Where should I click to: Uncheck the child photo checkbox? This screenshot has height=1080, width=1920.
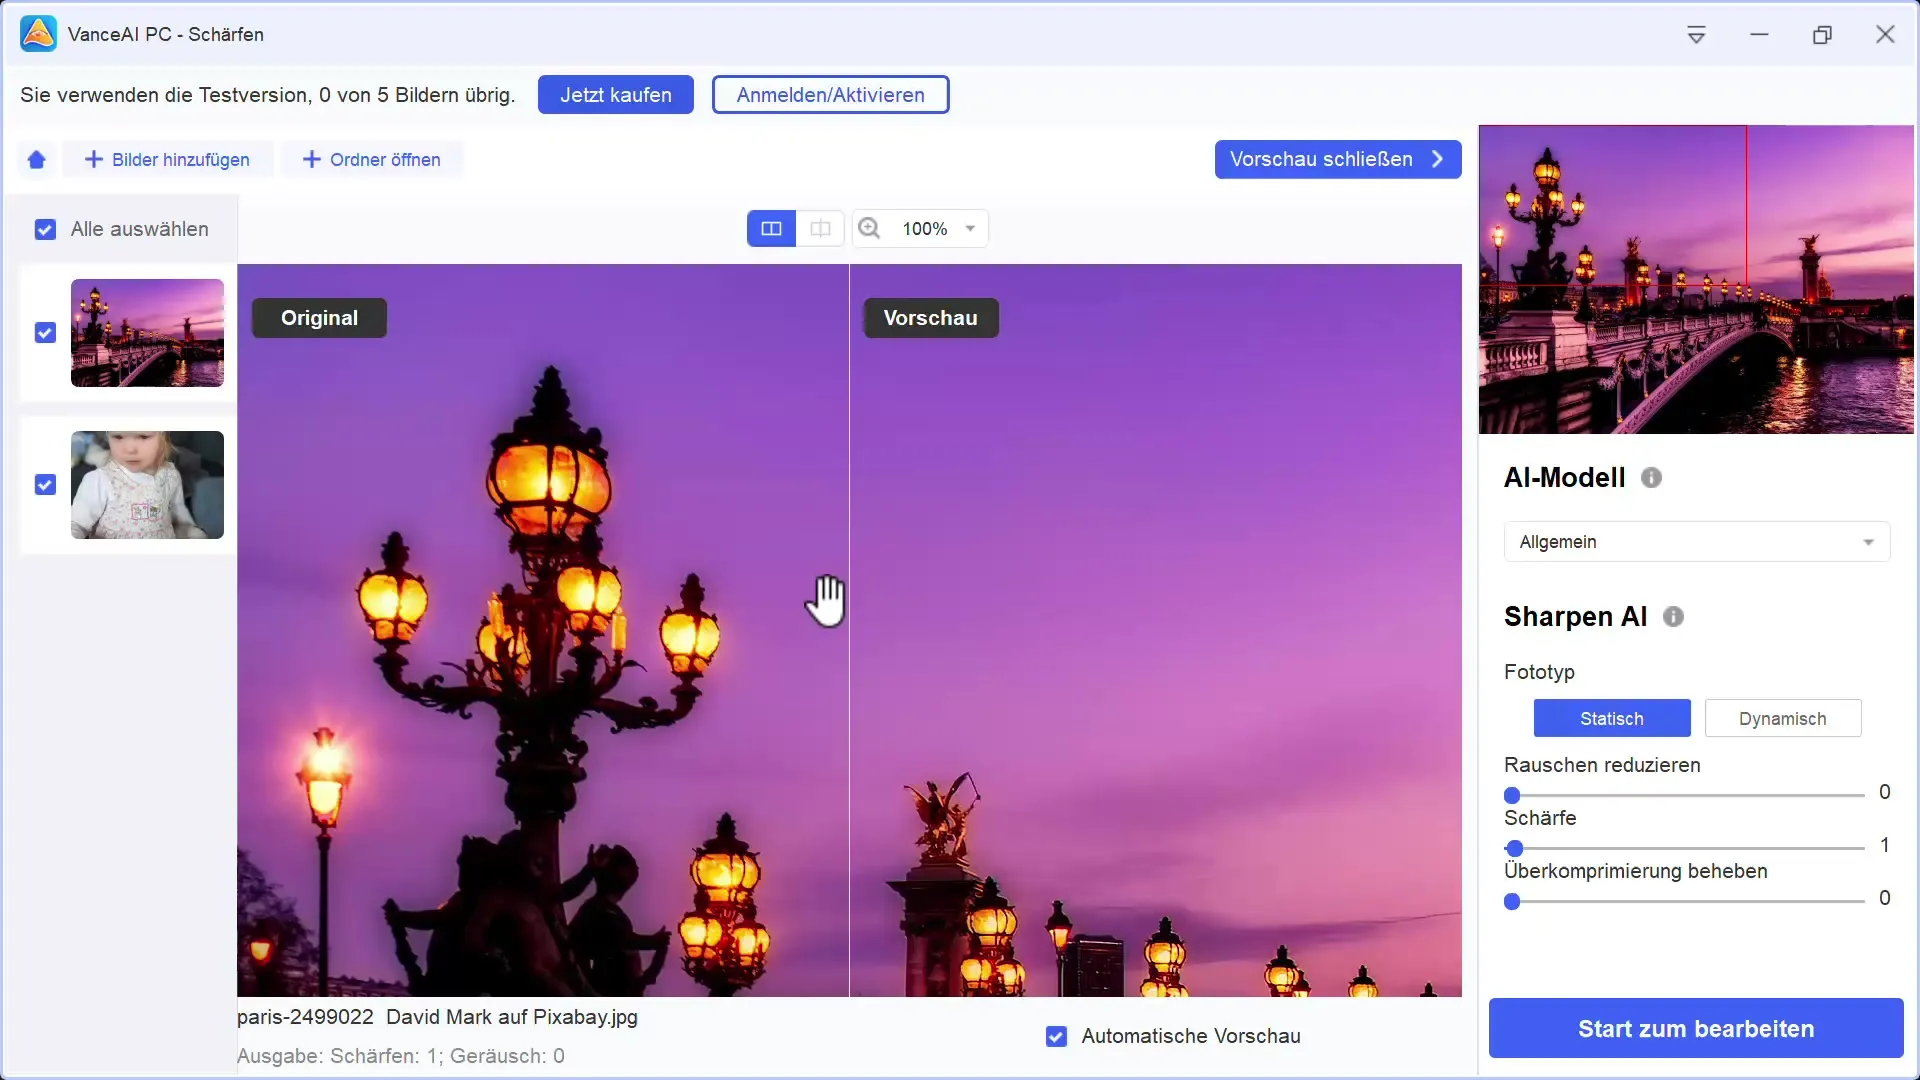(x=45, y=485)
